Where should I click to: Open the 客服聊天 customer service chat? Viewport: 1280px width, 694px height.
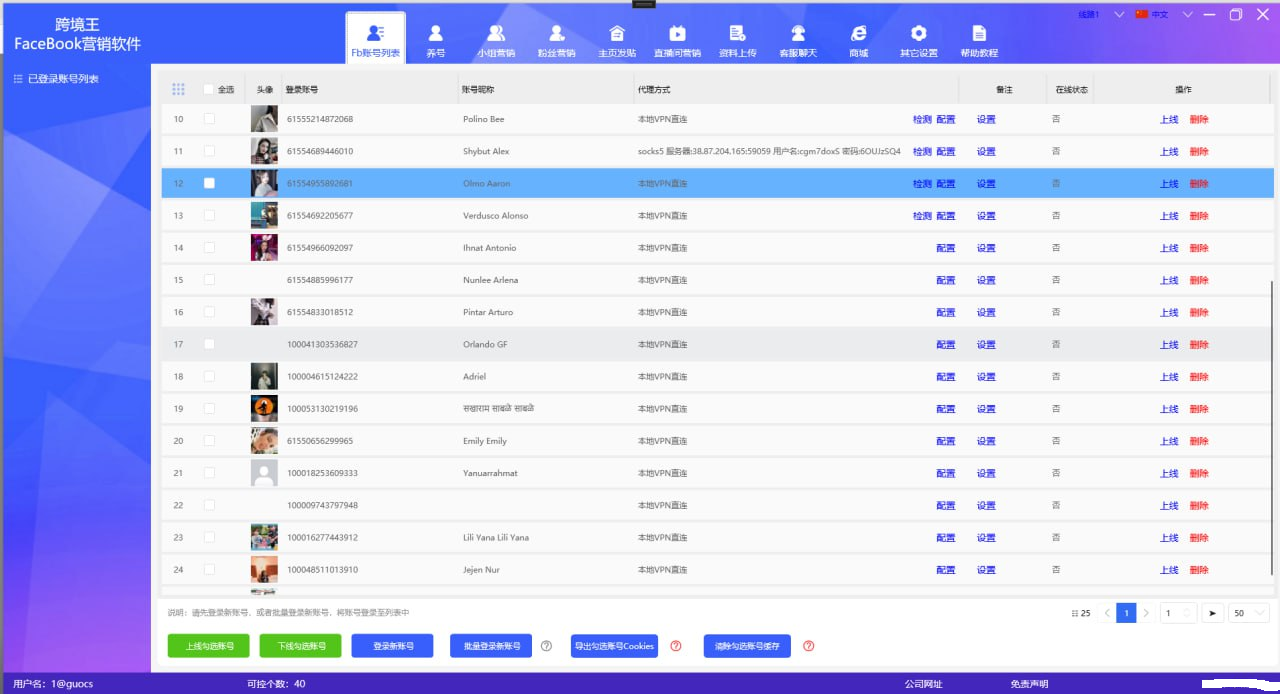[x=798, y=40]
